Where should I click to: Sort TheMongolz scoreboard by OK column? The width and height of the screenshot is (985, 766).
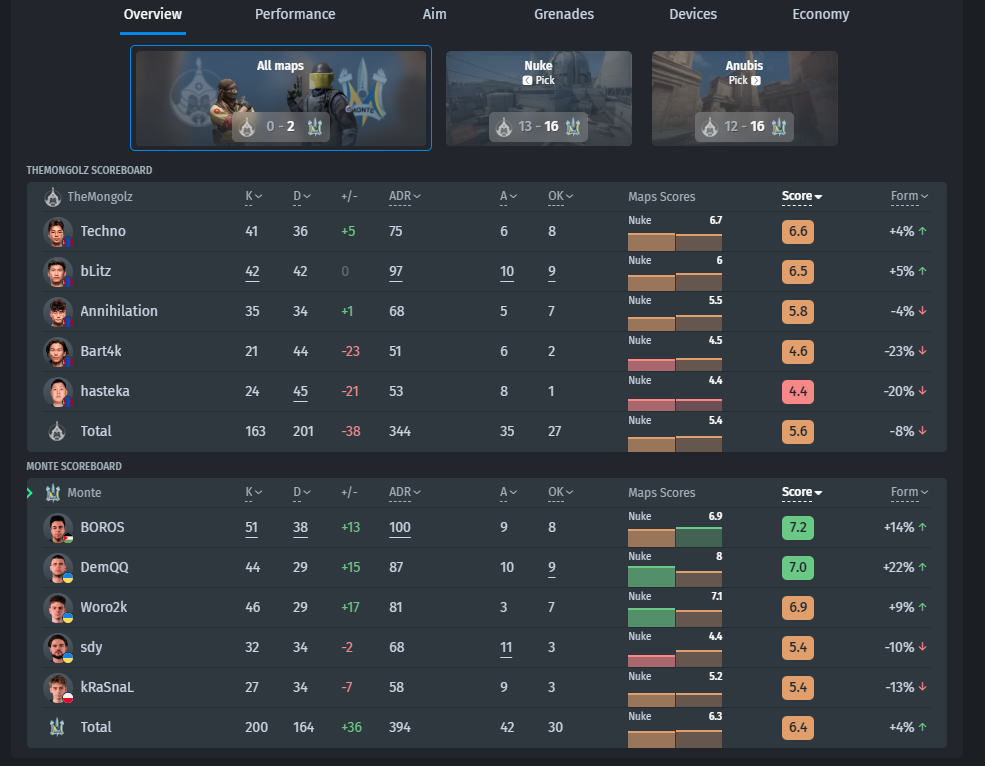point(560,197)
